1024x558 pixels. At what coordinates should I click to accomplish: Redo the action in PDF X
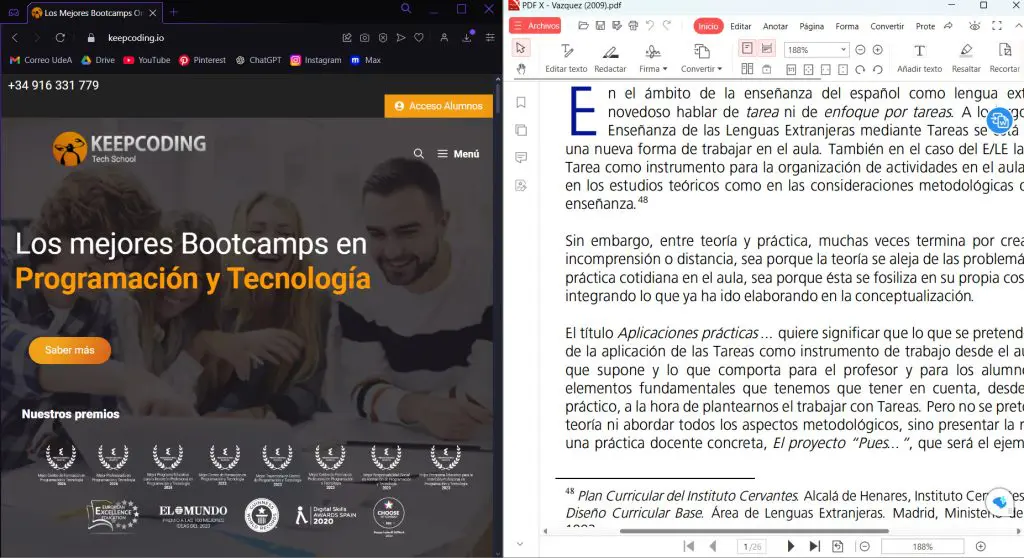pos(667,25)
